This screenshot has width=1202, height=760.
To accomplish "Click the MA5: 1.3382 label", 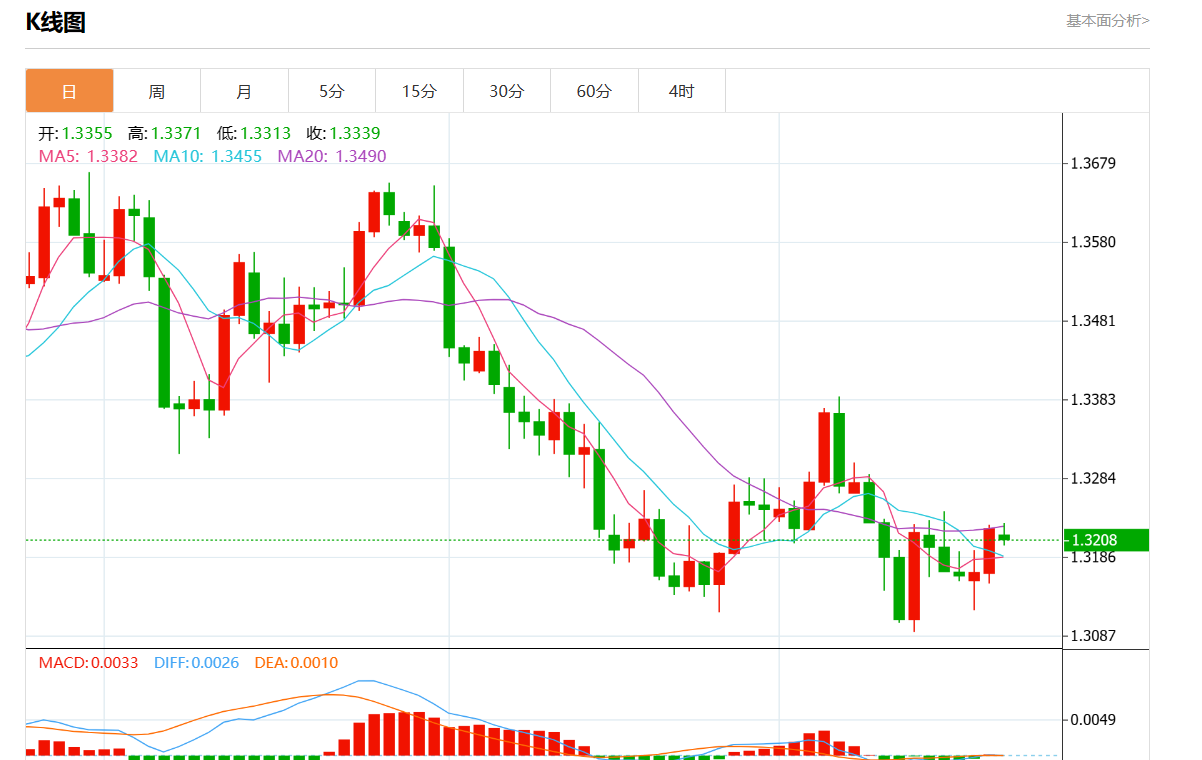I will (x=88, y=156).
